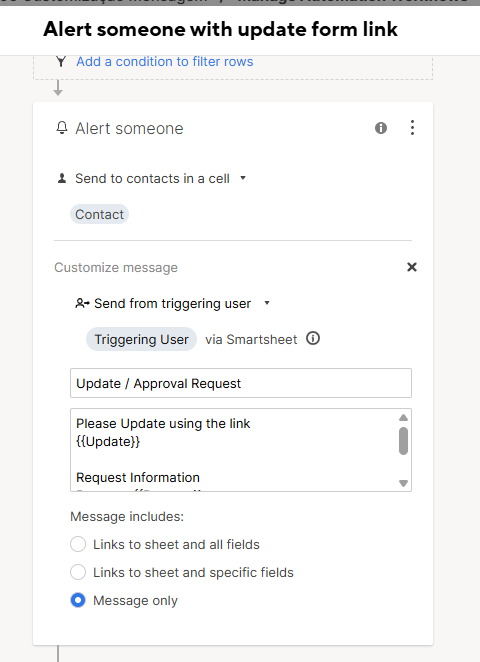
Task: Select Links to sheet and specific fields
Action: (x=78, y=572)
